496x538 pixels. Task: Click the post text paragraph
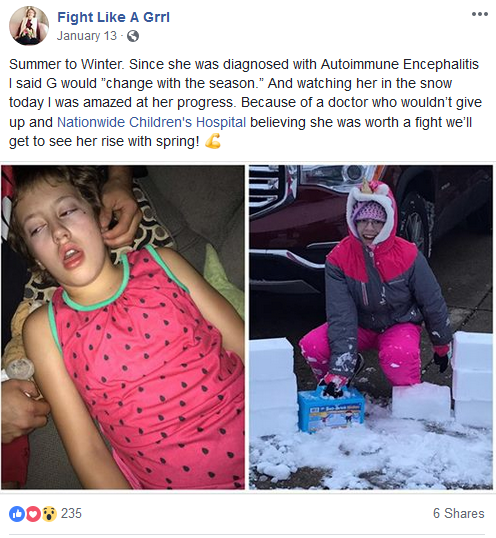point(245,103)
